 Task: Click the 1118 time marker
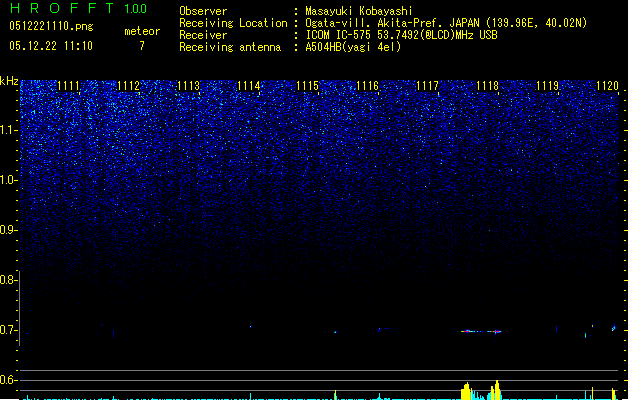coord(487,86)
